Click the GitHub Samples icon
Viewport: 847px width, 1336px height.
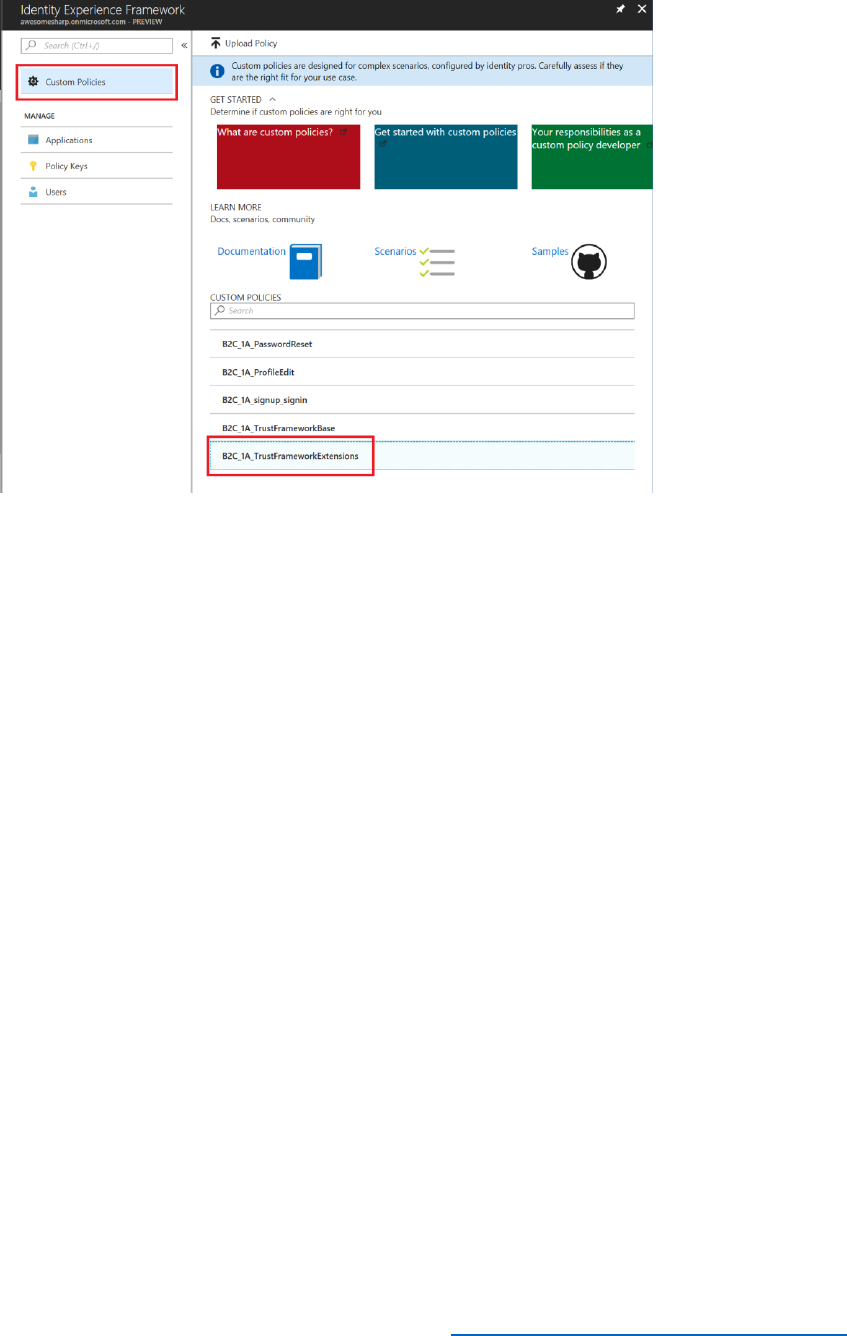pos(588,262)
